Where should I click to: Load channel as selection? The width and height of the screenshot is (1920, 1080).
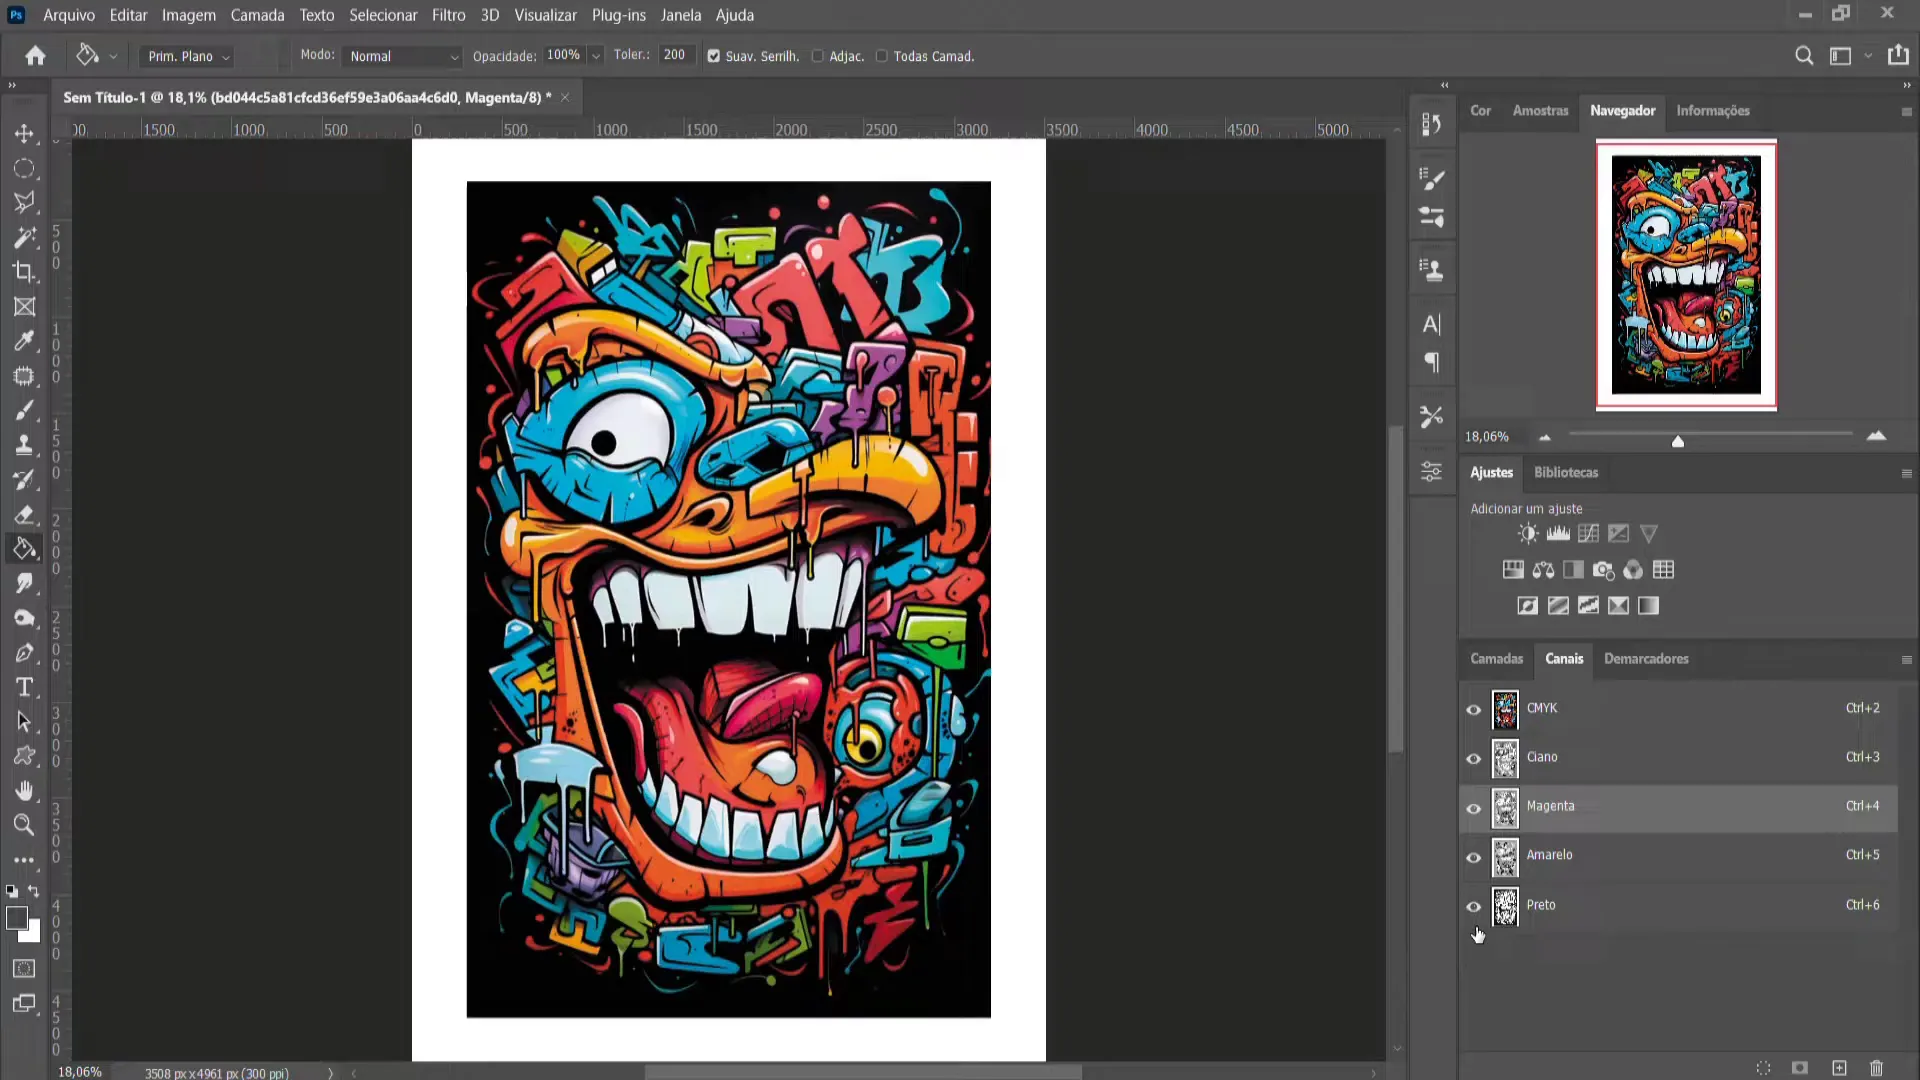tap(1763, 1068)
